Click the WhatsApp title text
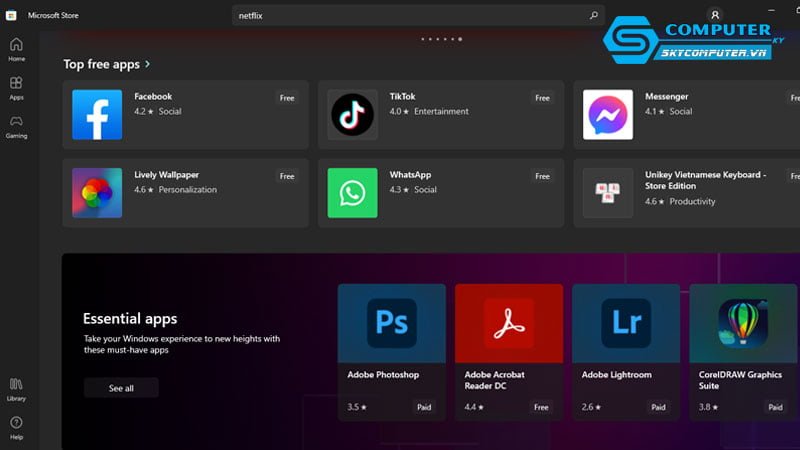The height and width of the screenshot is (450, 800). coord(410,174)
